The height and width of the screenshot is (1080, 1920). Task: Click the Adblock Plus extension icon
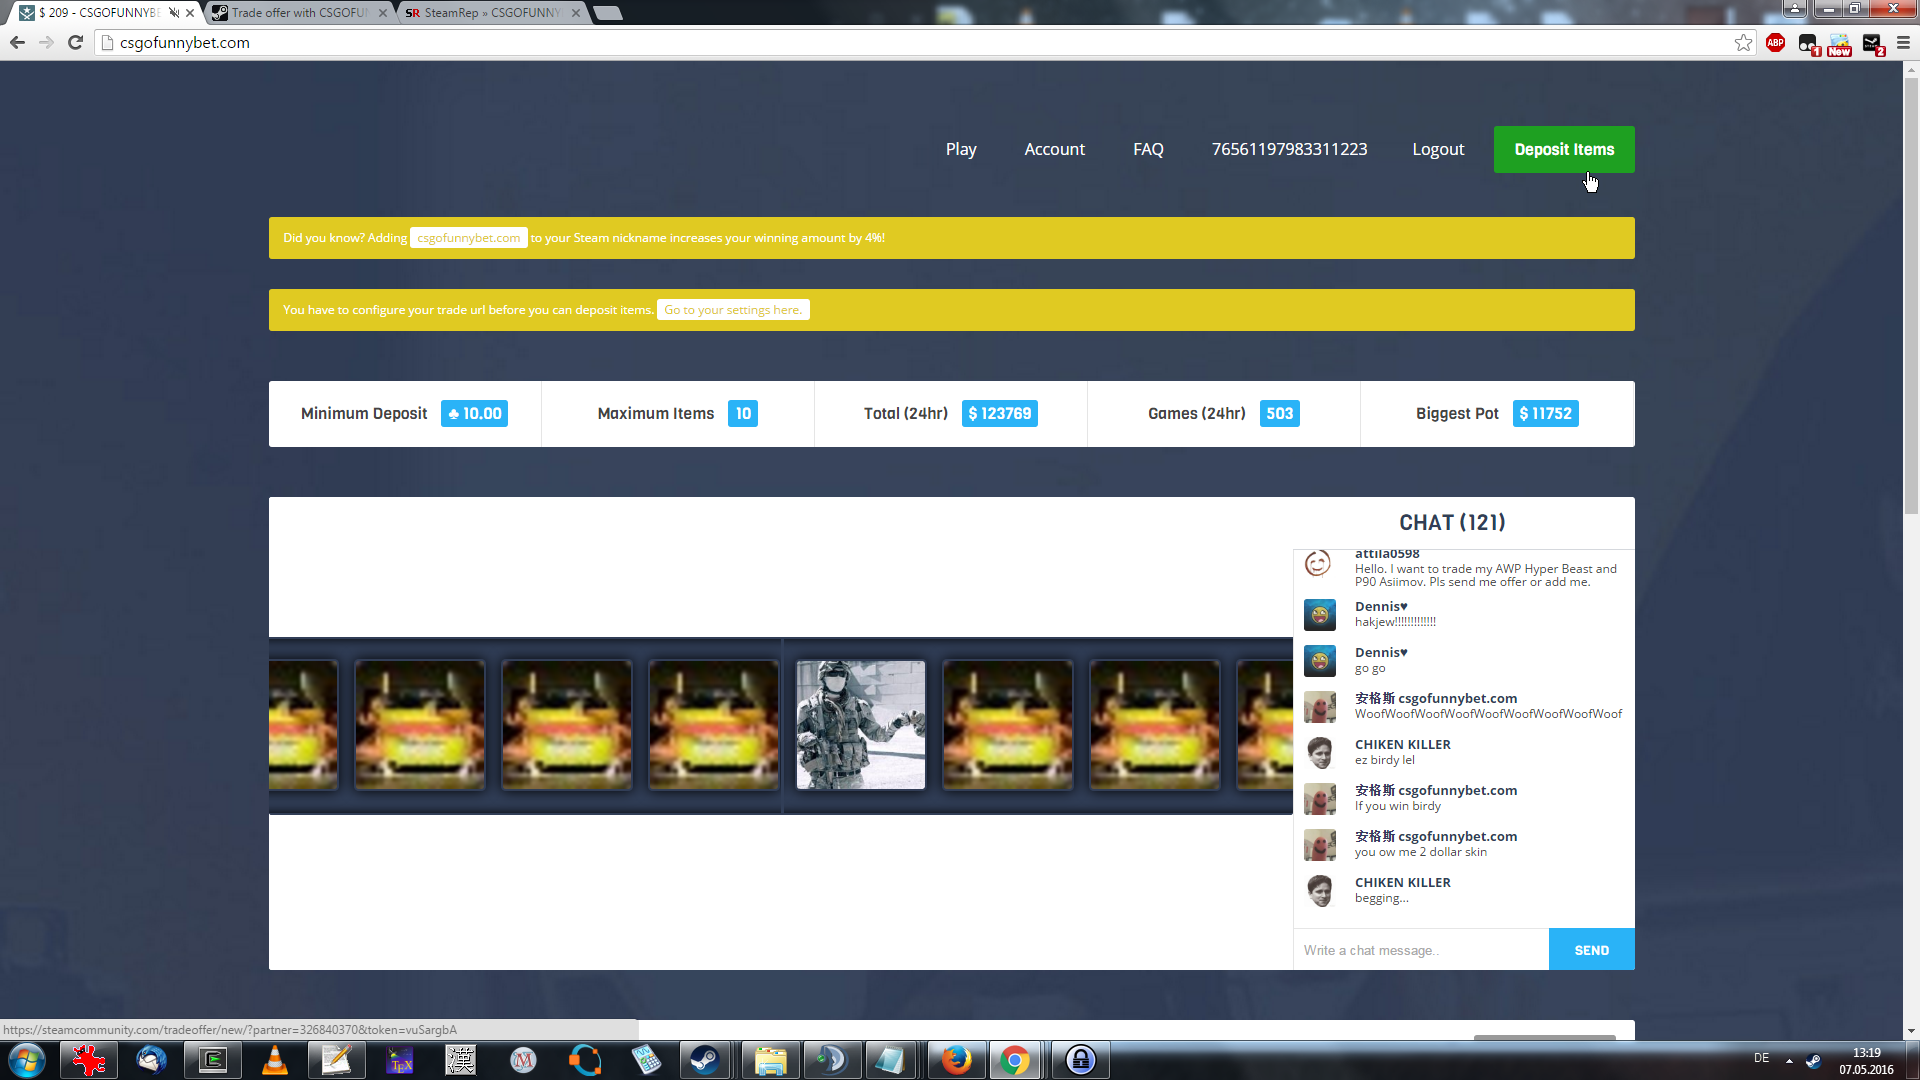point(1775,43)
